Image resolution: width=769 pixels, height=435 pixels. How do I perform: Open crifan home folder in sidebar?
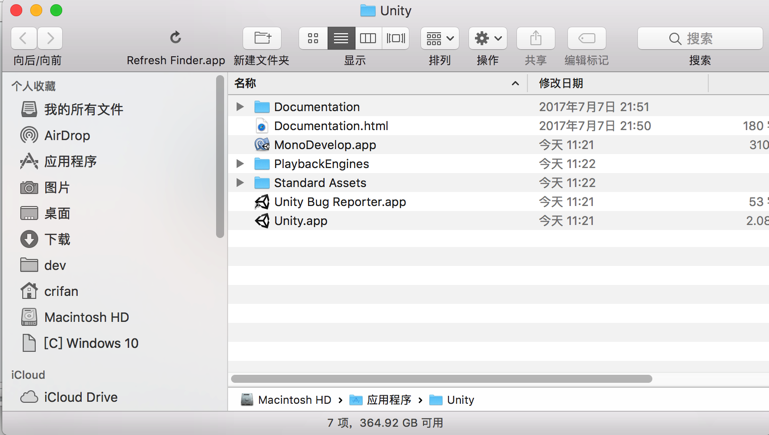click(61, 291)
